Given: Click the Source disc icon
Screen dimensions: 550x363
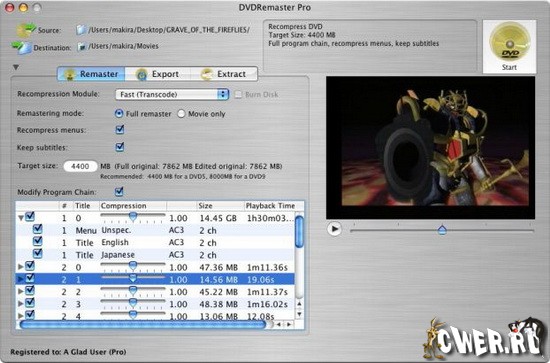Looking at the screenshot, I should (25, 30).
